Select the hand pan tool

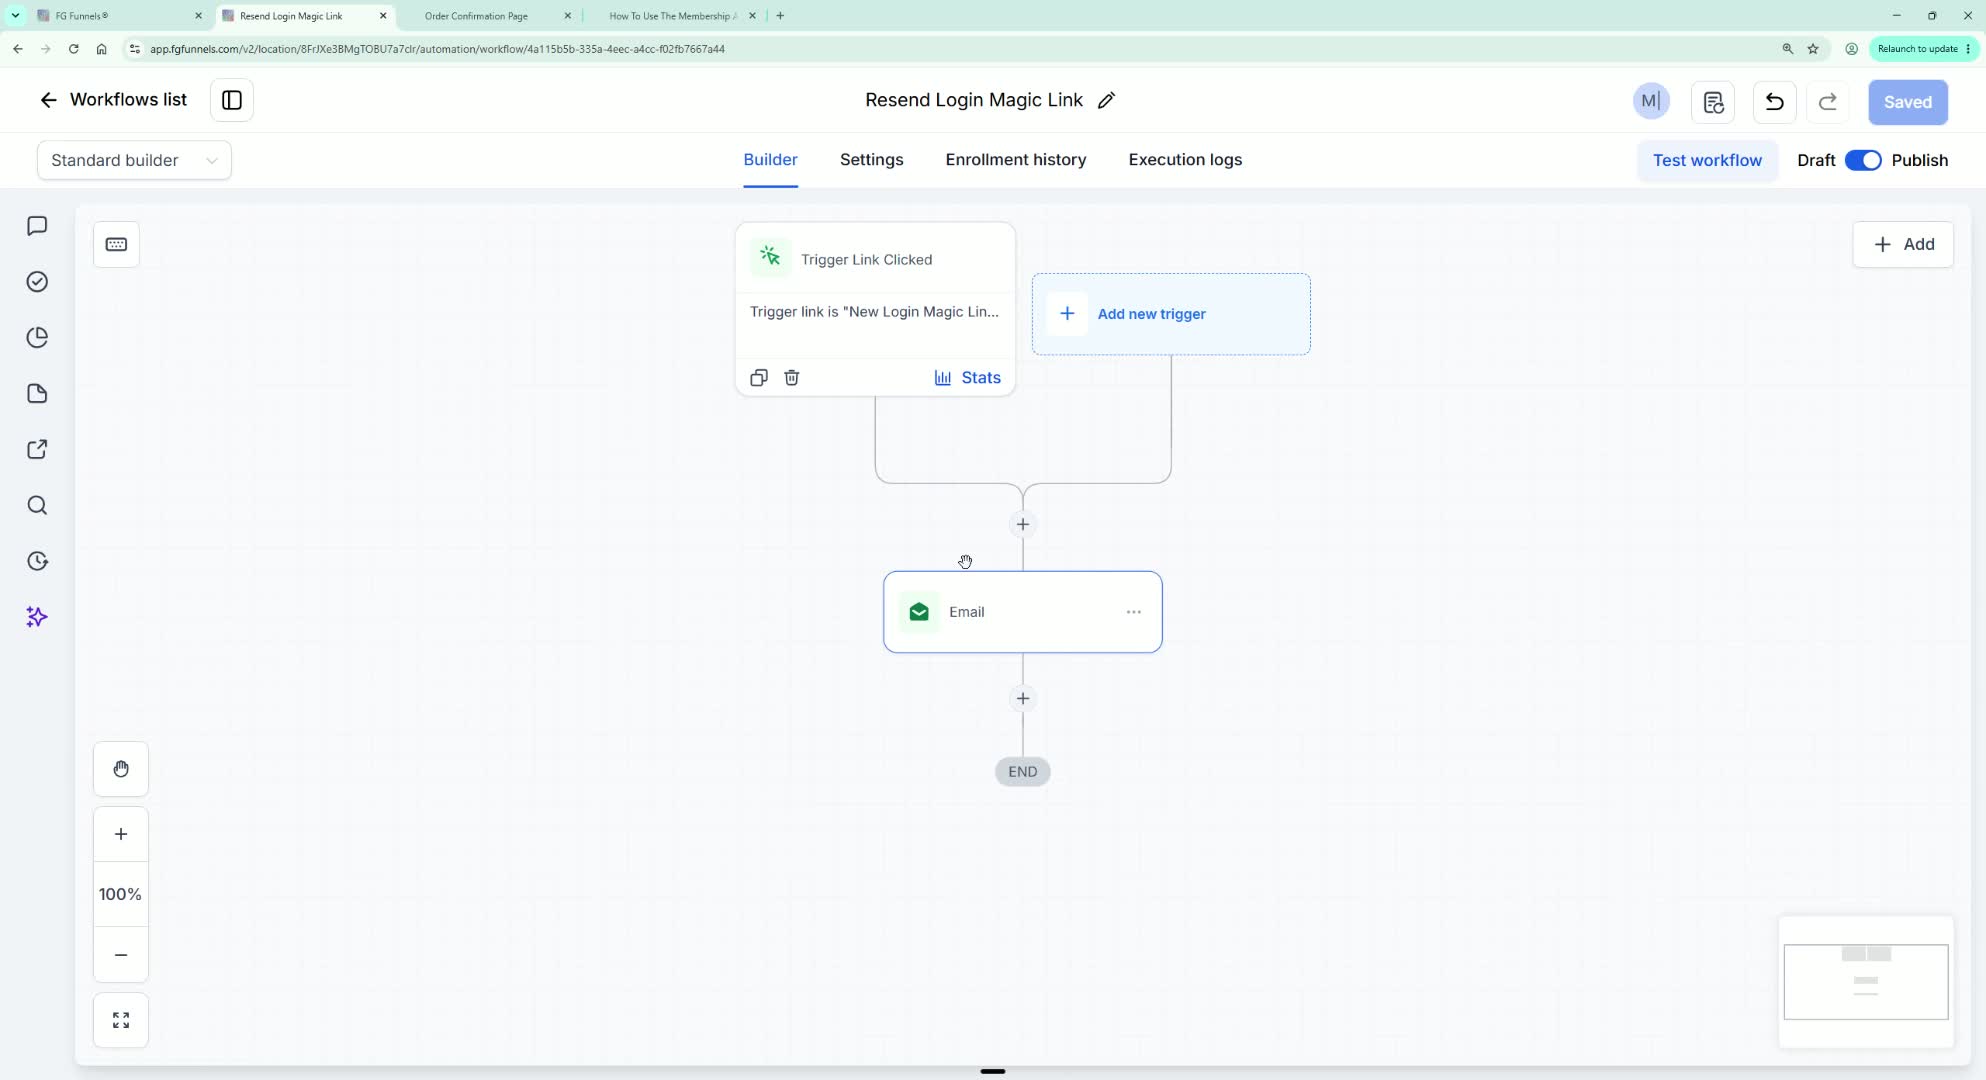tap(121, 769)
